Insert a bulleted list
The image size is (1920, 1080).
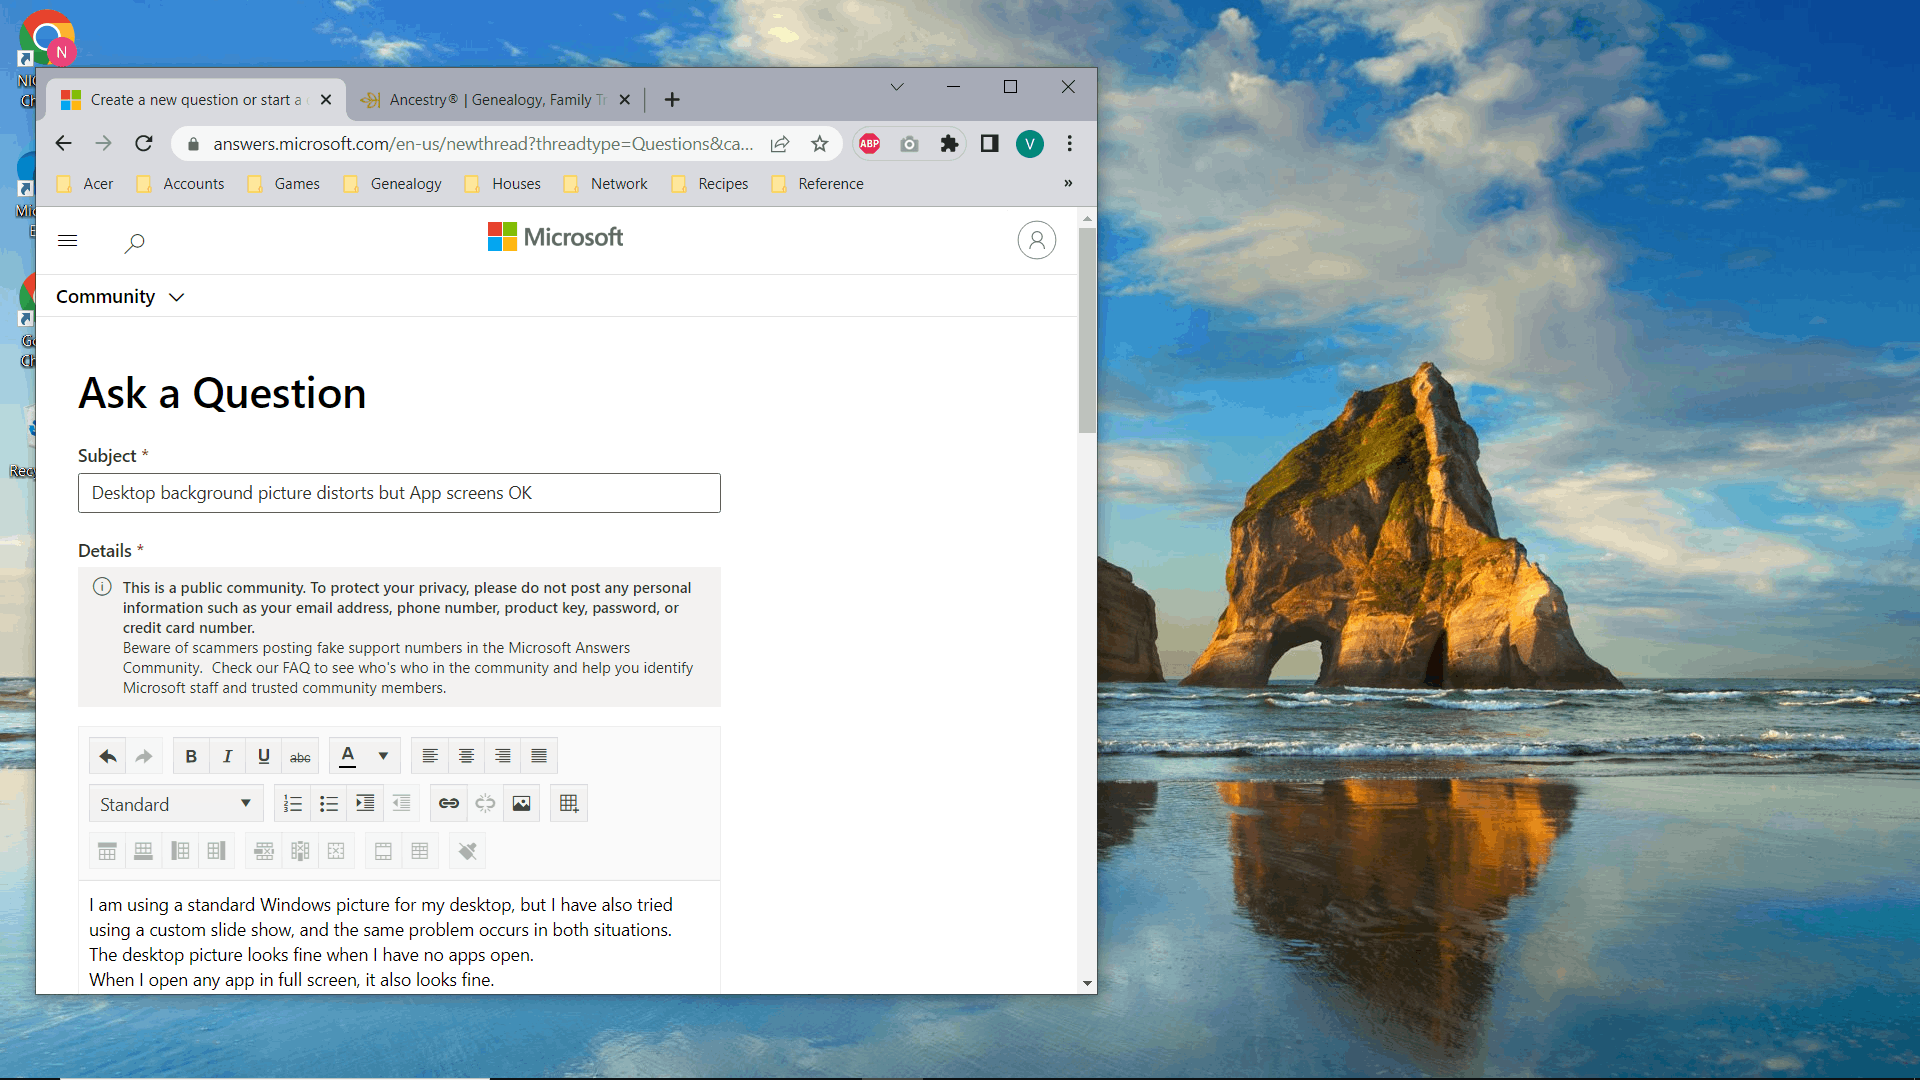[329, 804]
